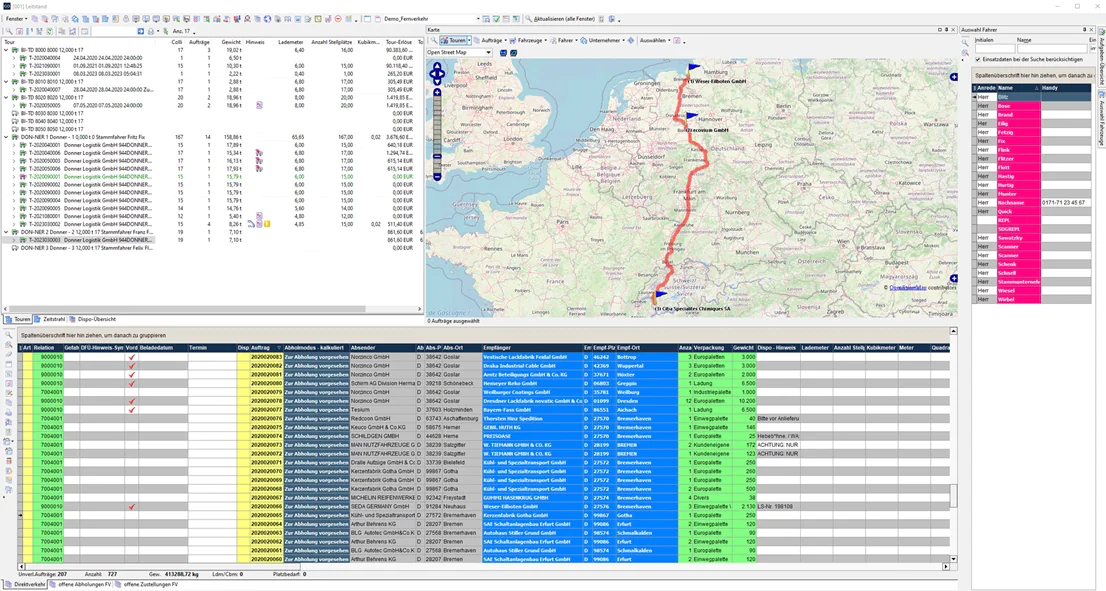
Task: Open the Fenster menu
Action: 16,19
